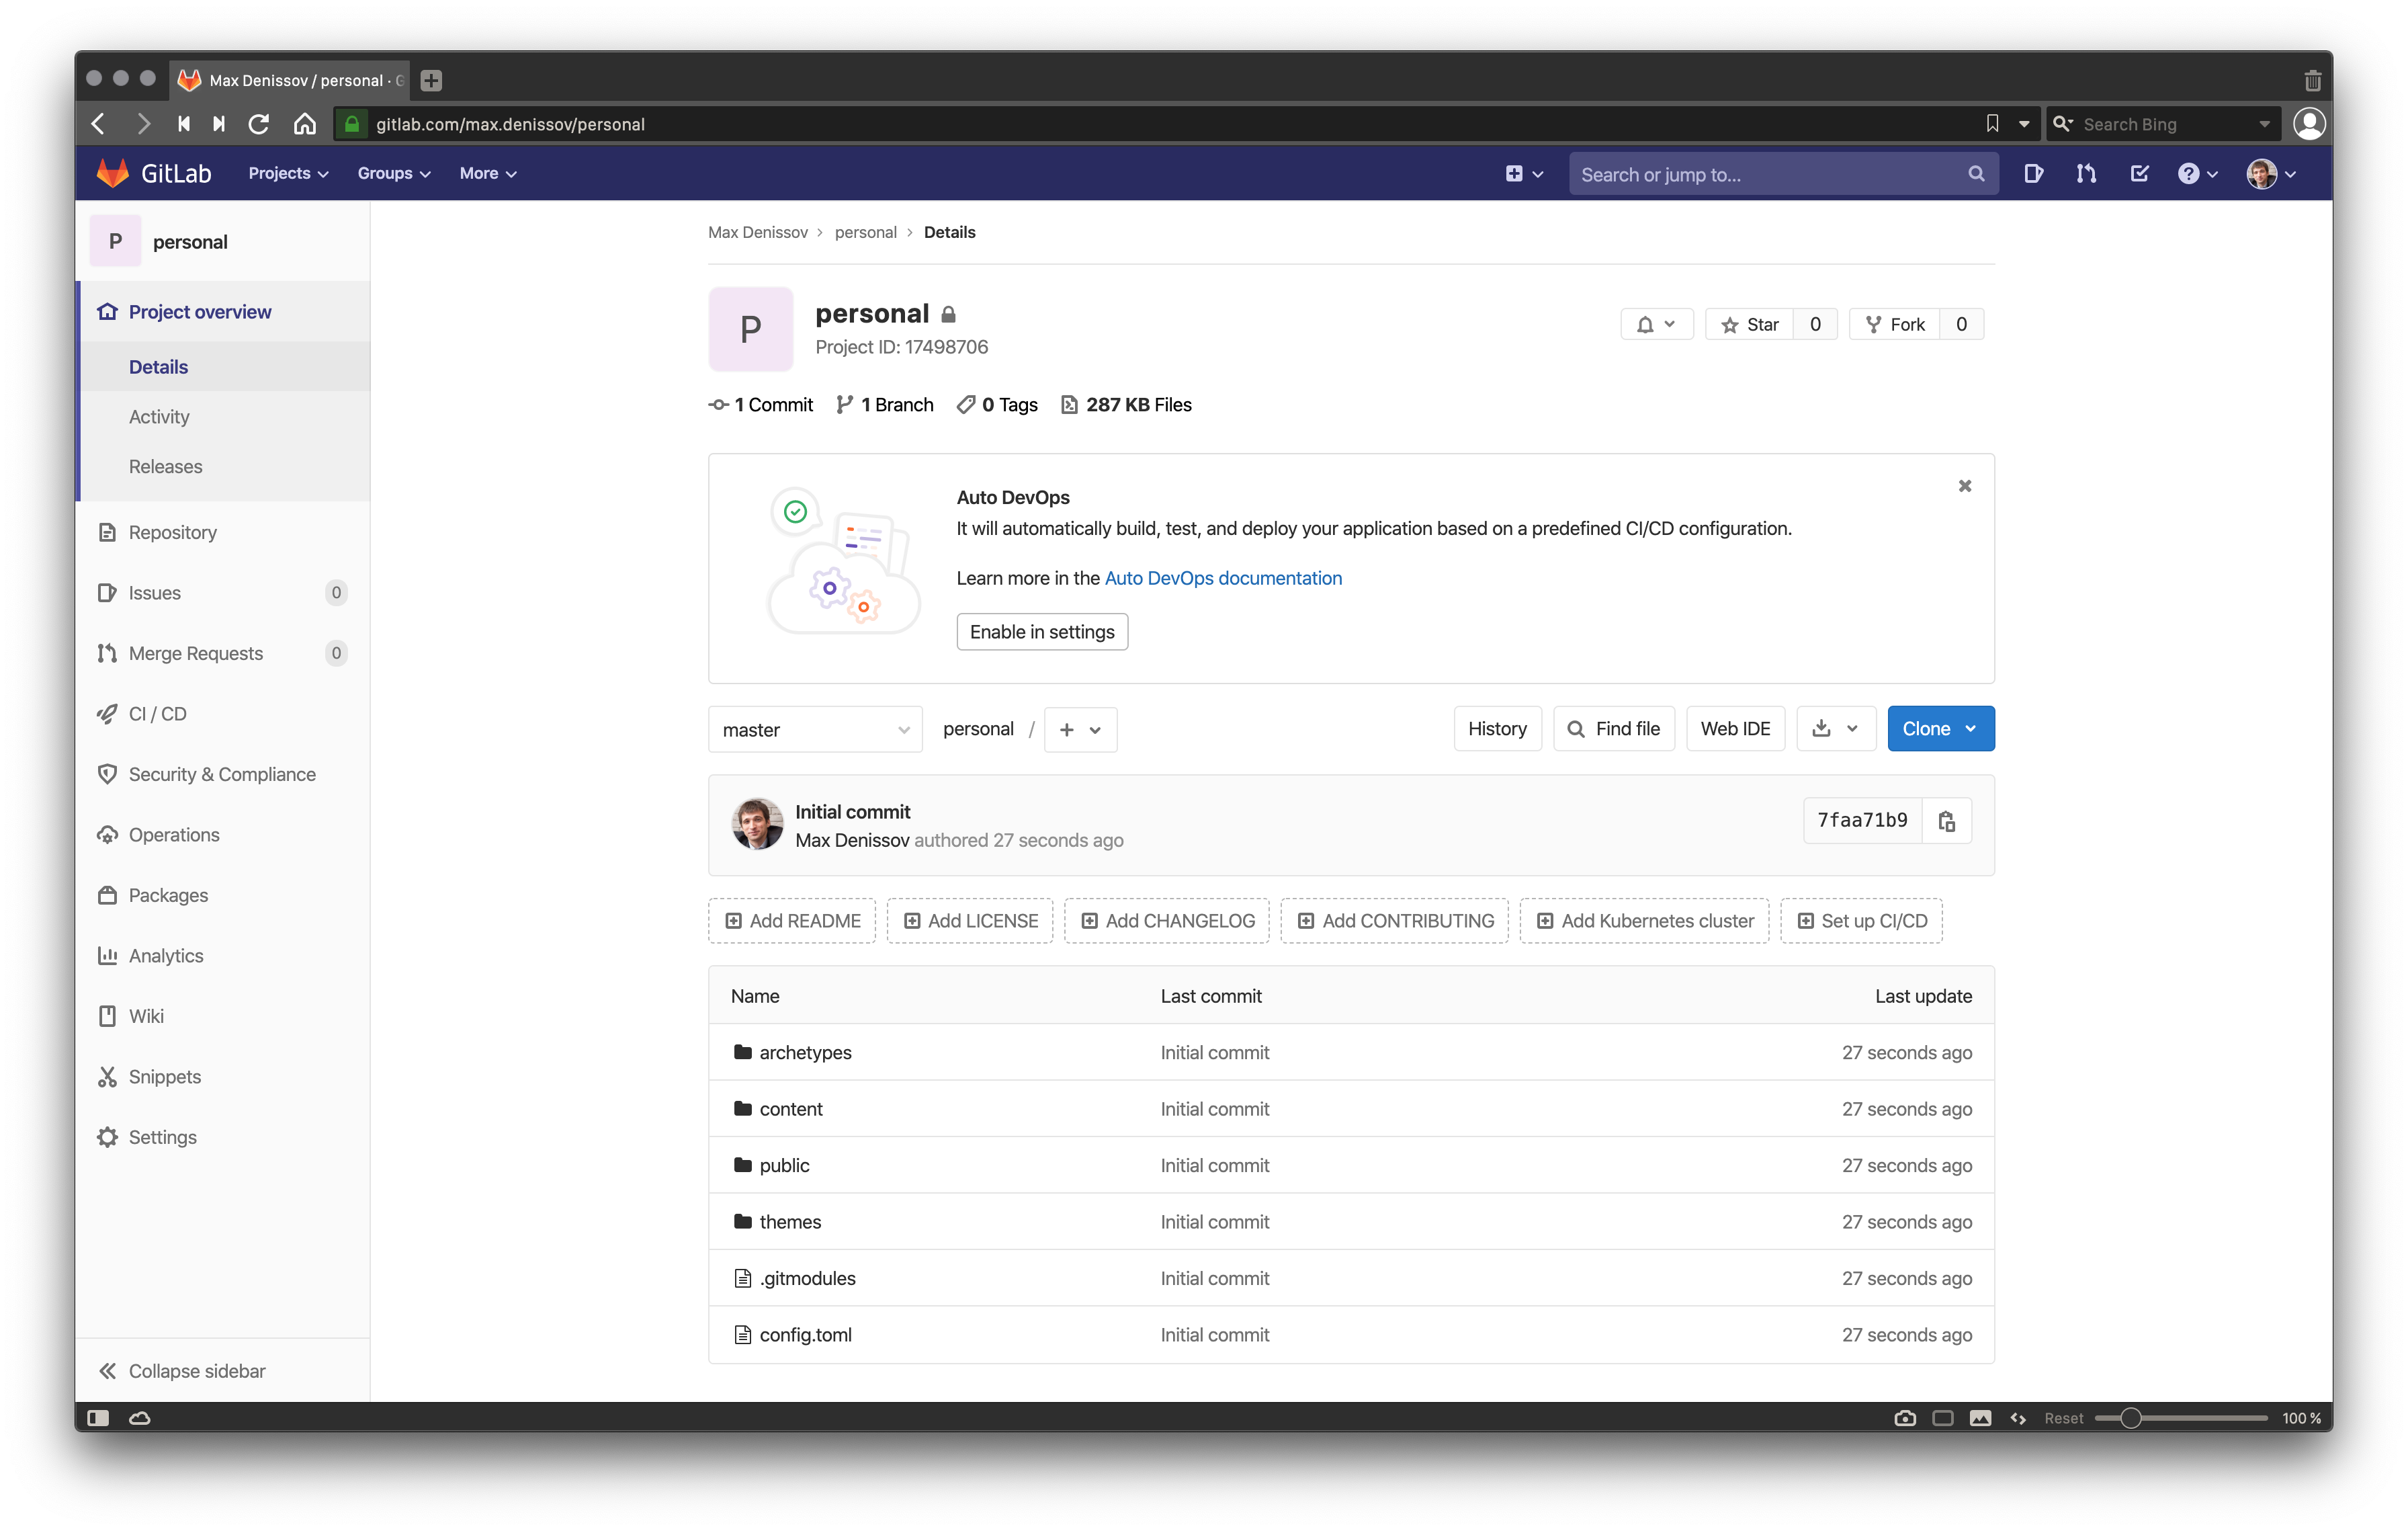The height and width of the screenshot is (1531, 2408).
Task: Open the Clone dropdown
Action: [x=1940, y=728]
